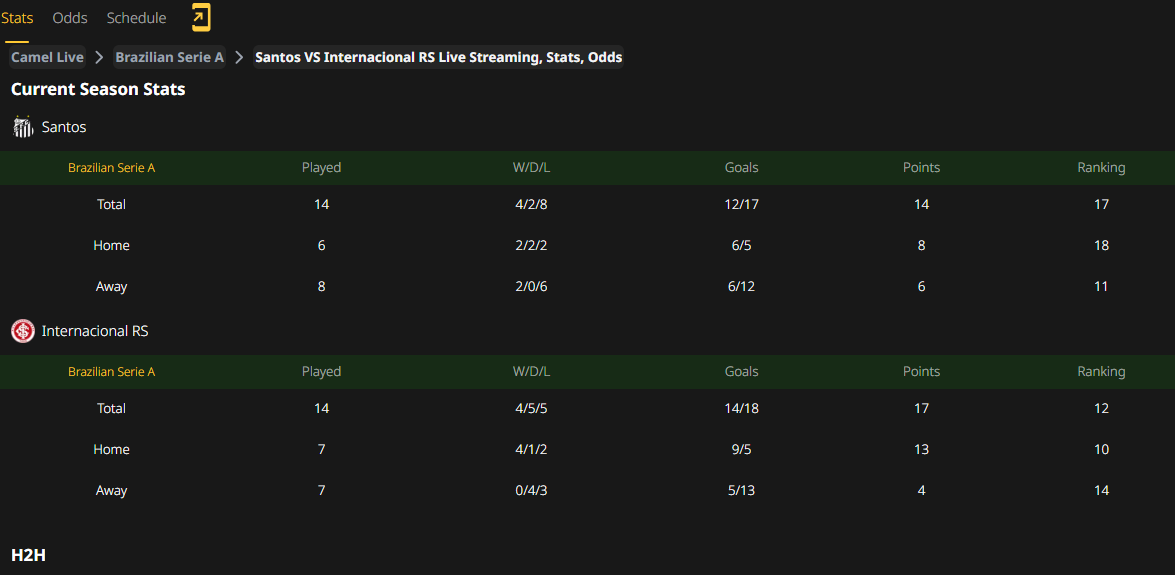
Task: Go to Camel Live breadcrumb link
Action: tap(47, 57)
